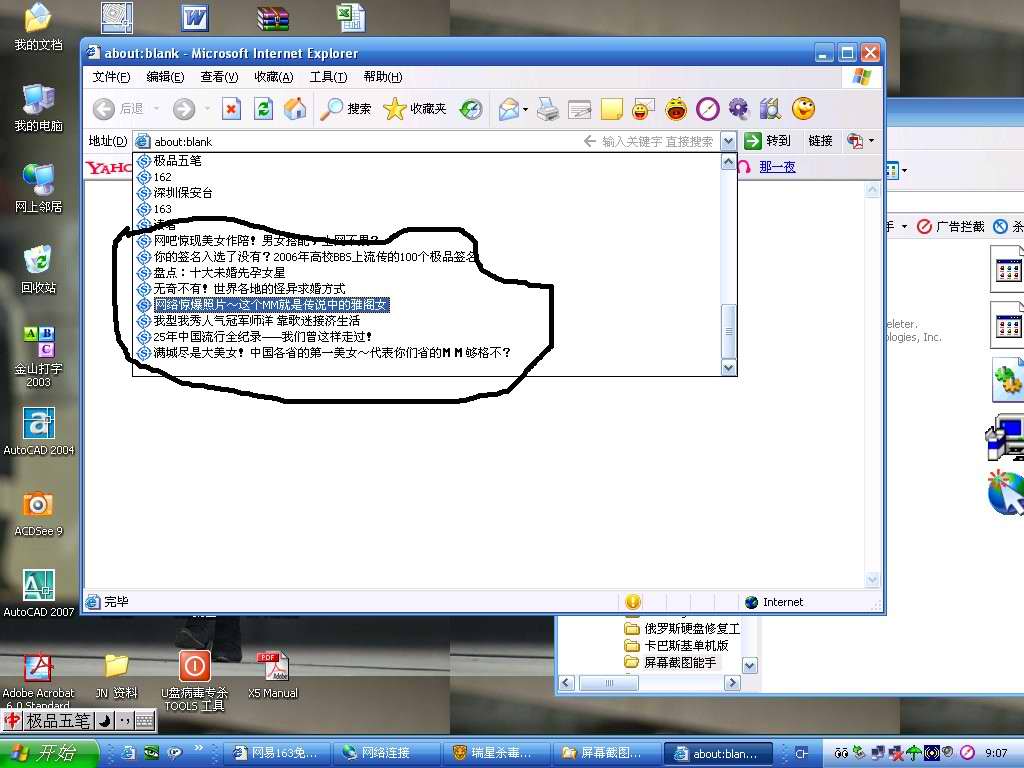Image resolution: width=1024 pixels, height=768 pixels.
Task: Collapse the address bar dropdown arrow
Action: point(728,141)
